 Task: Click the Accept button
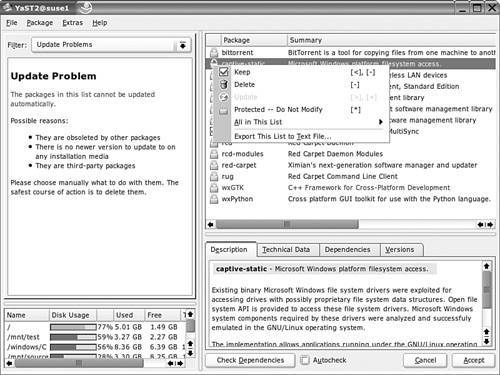coord(474,360)
